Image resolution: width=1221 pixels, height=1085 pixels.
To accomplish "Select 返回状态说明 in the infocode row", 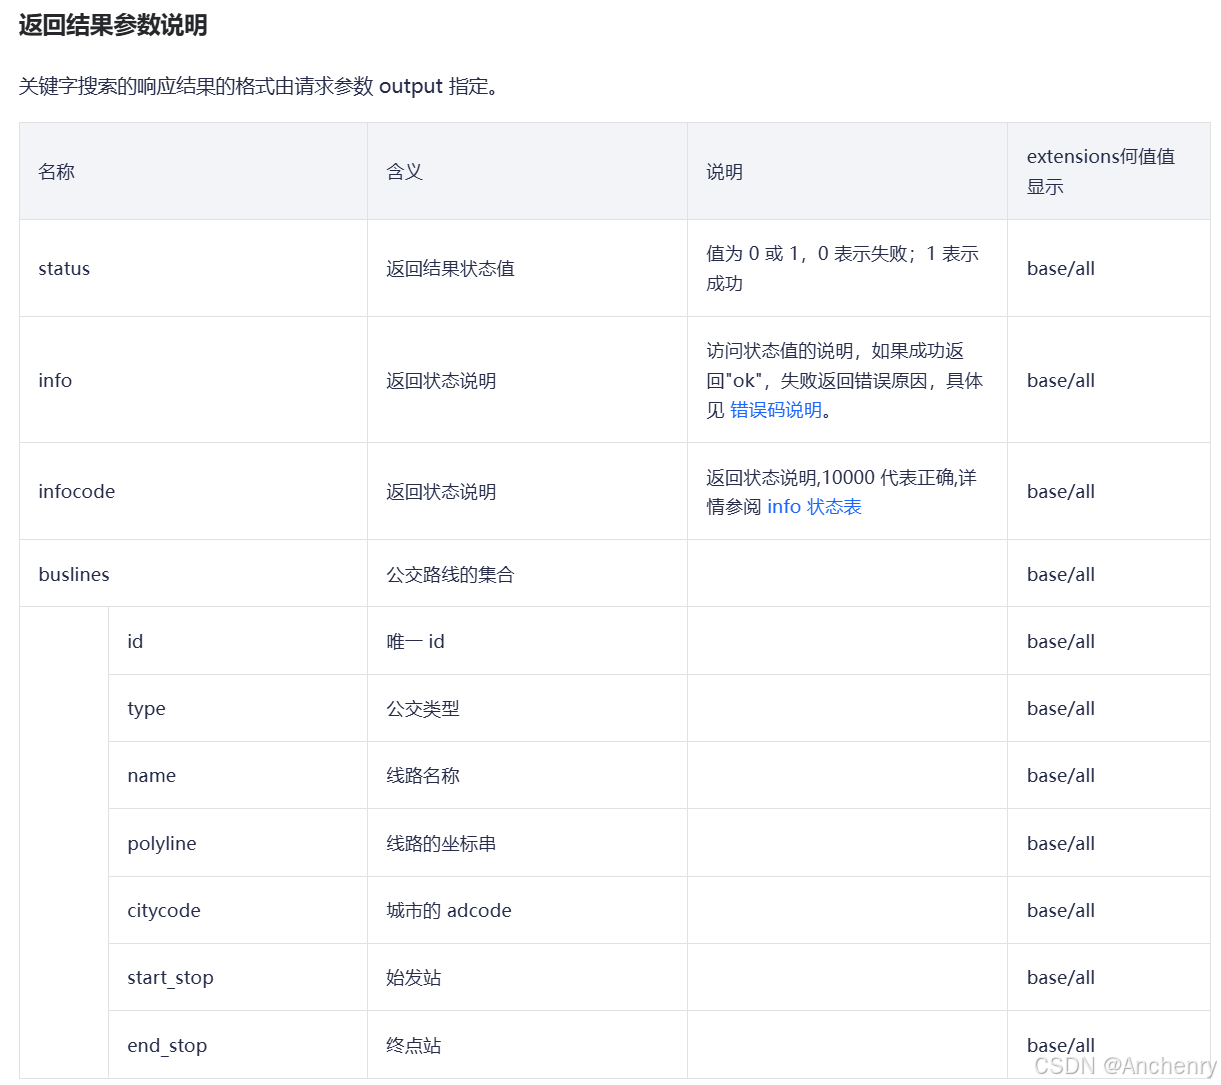I will point(441,491).
